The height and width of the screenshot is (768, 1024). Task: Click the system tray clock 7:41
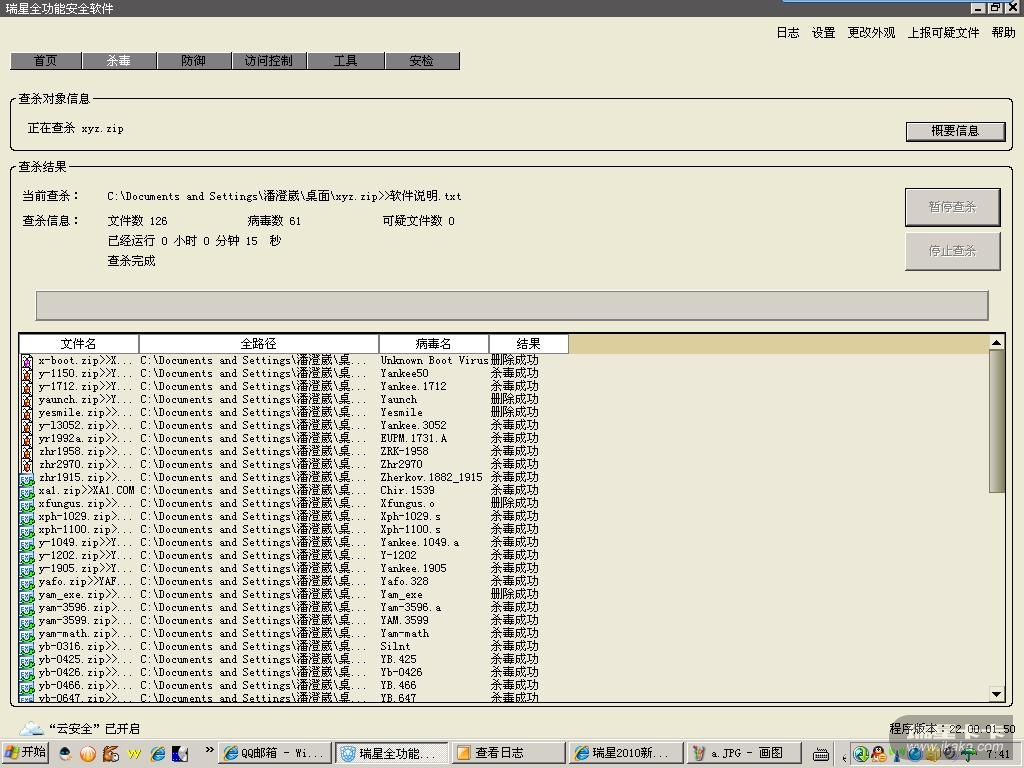click(998, 754)
